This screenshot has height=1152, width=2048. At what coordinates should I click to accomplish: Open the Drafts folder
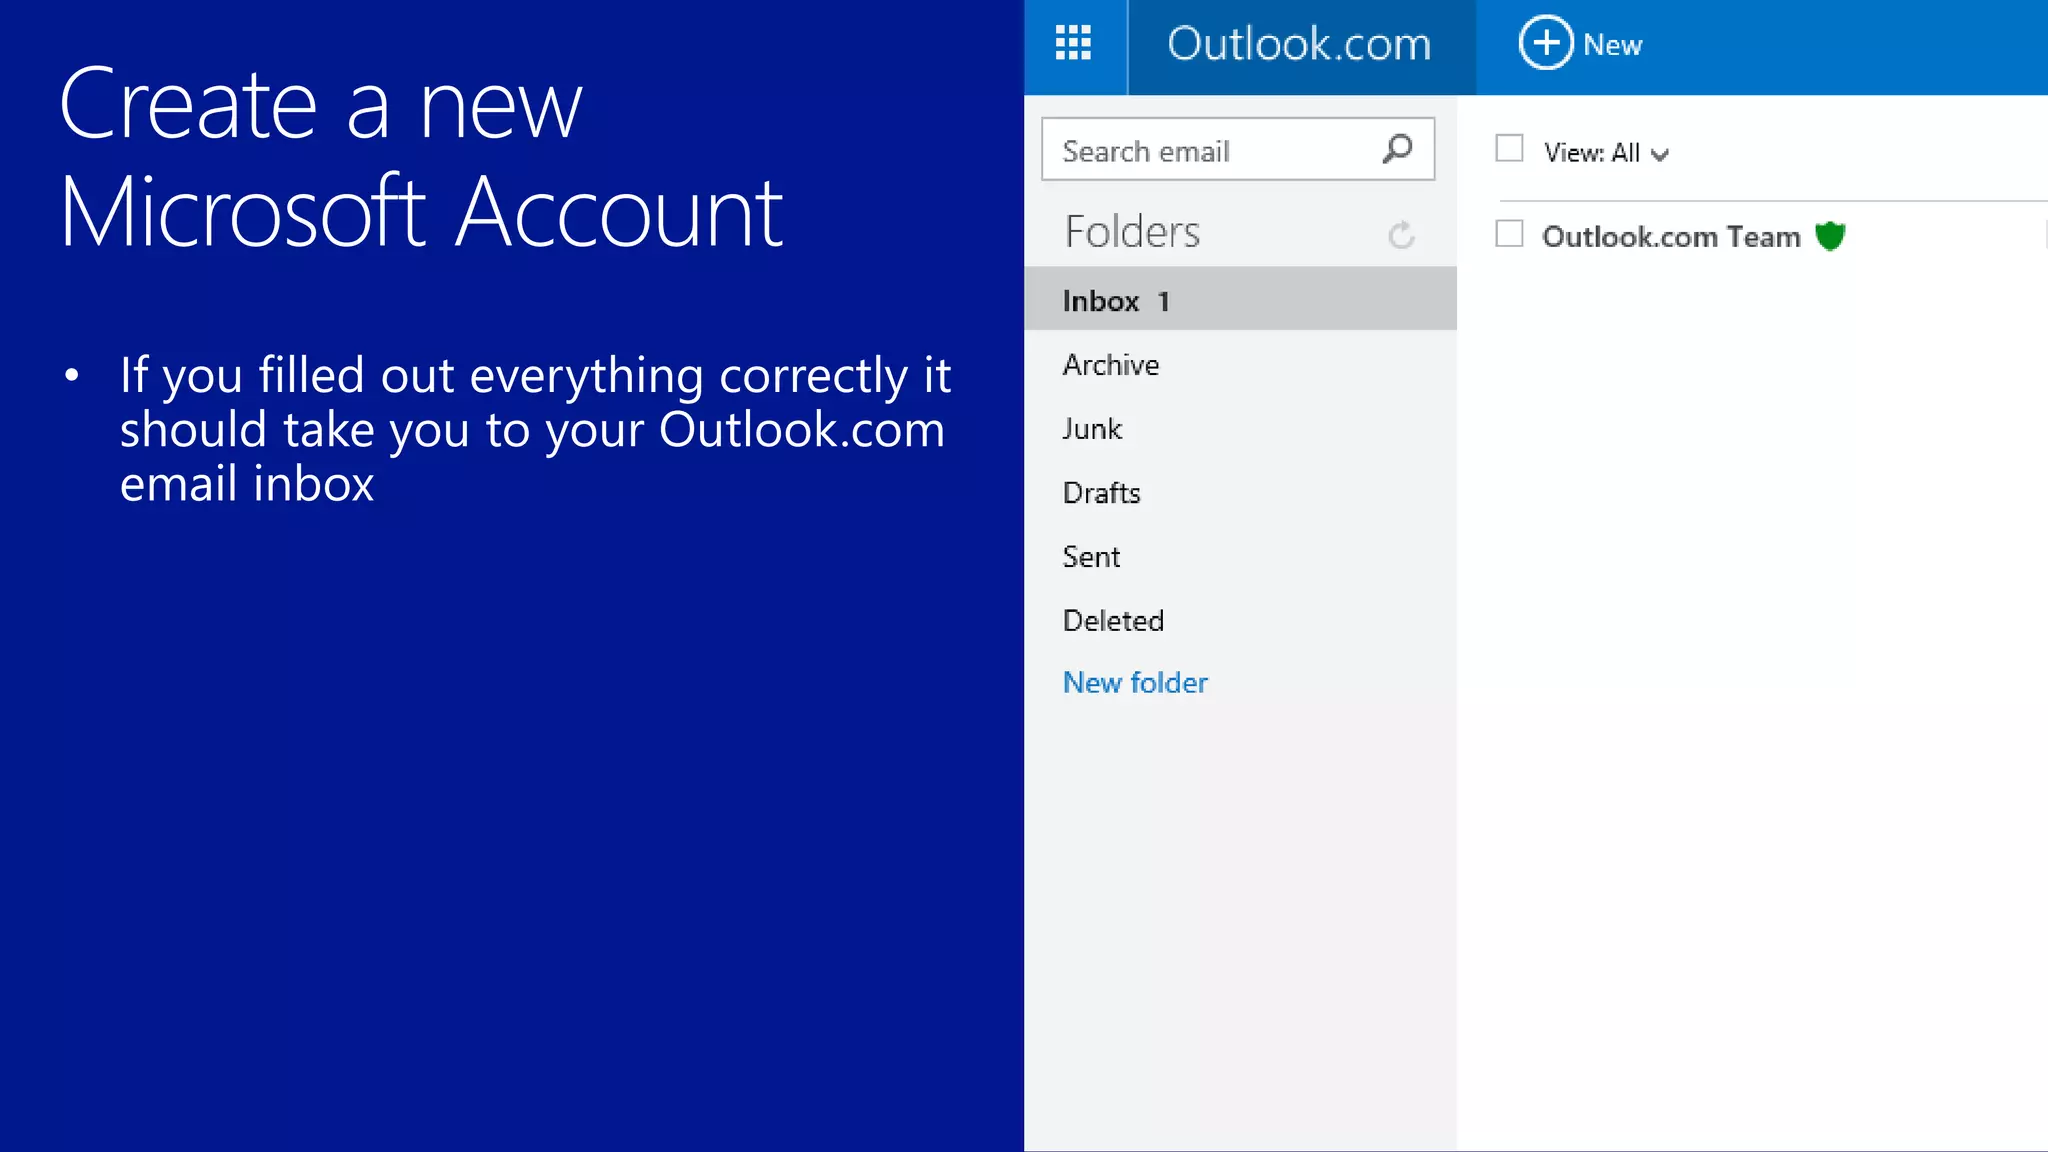(x=1101, y=493)
